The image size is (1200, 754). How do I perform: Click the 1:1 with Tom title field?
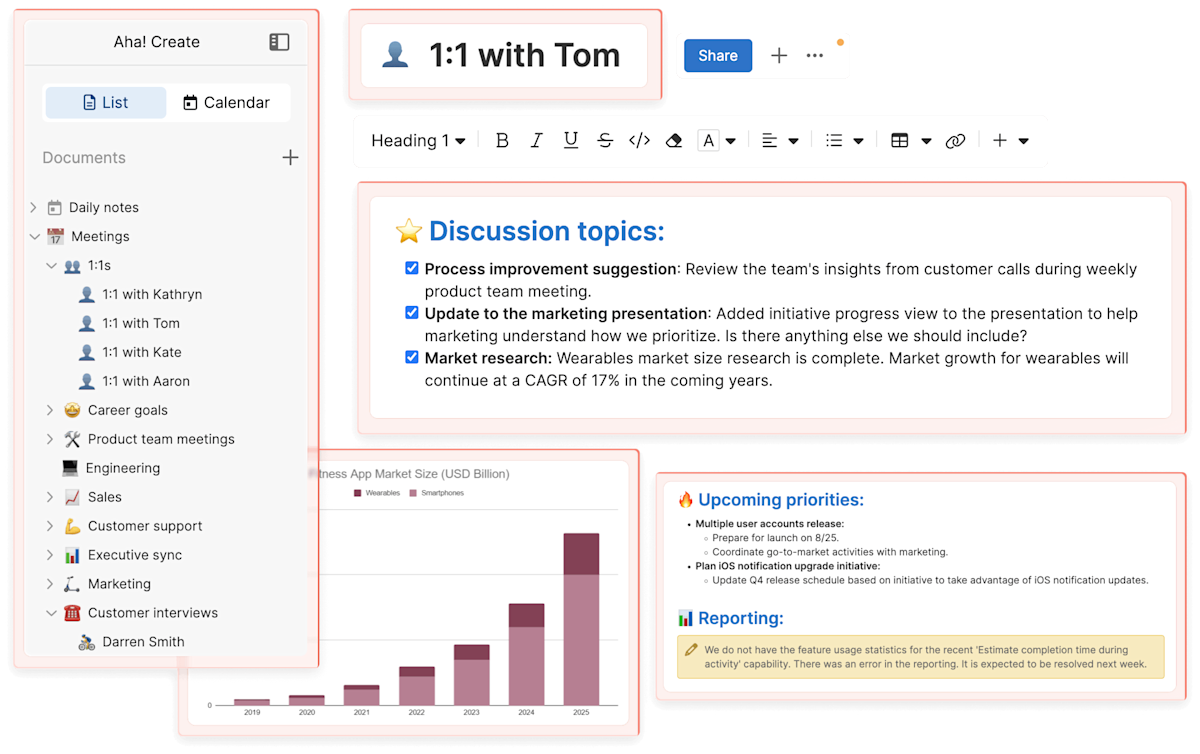point(504,55)
